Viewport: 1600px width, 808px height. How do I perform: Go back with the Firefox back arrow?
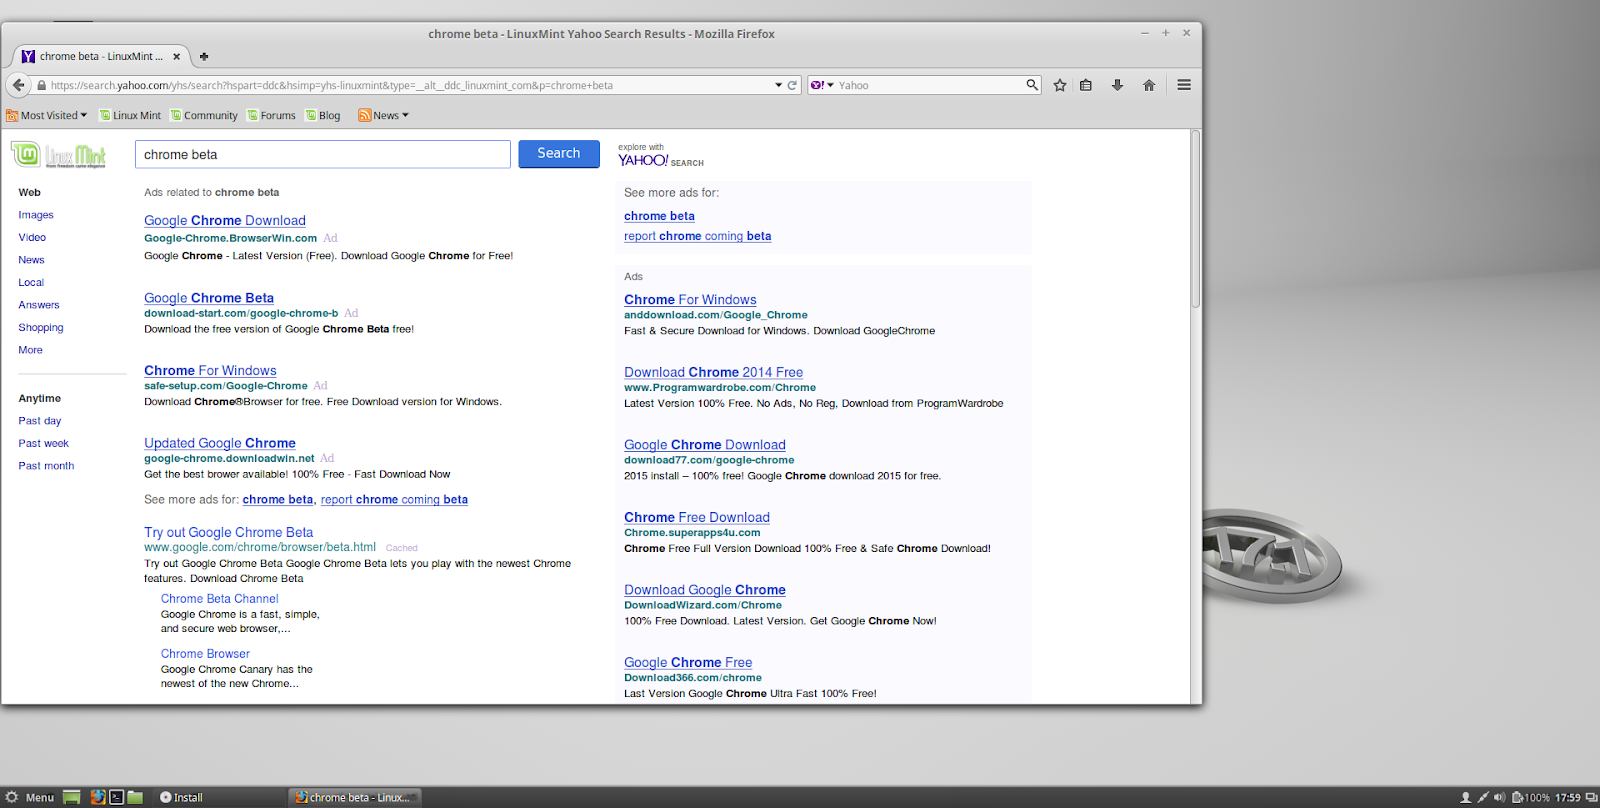click(18, 85)
